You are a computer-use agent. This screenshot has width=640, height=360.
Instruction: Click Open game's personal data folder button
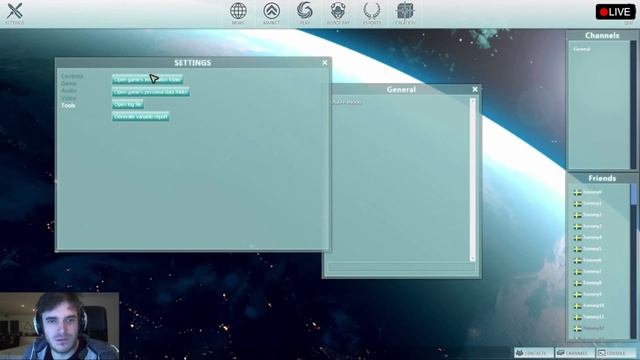click(x=151, y=92)
